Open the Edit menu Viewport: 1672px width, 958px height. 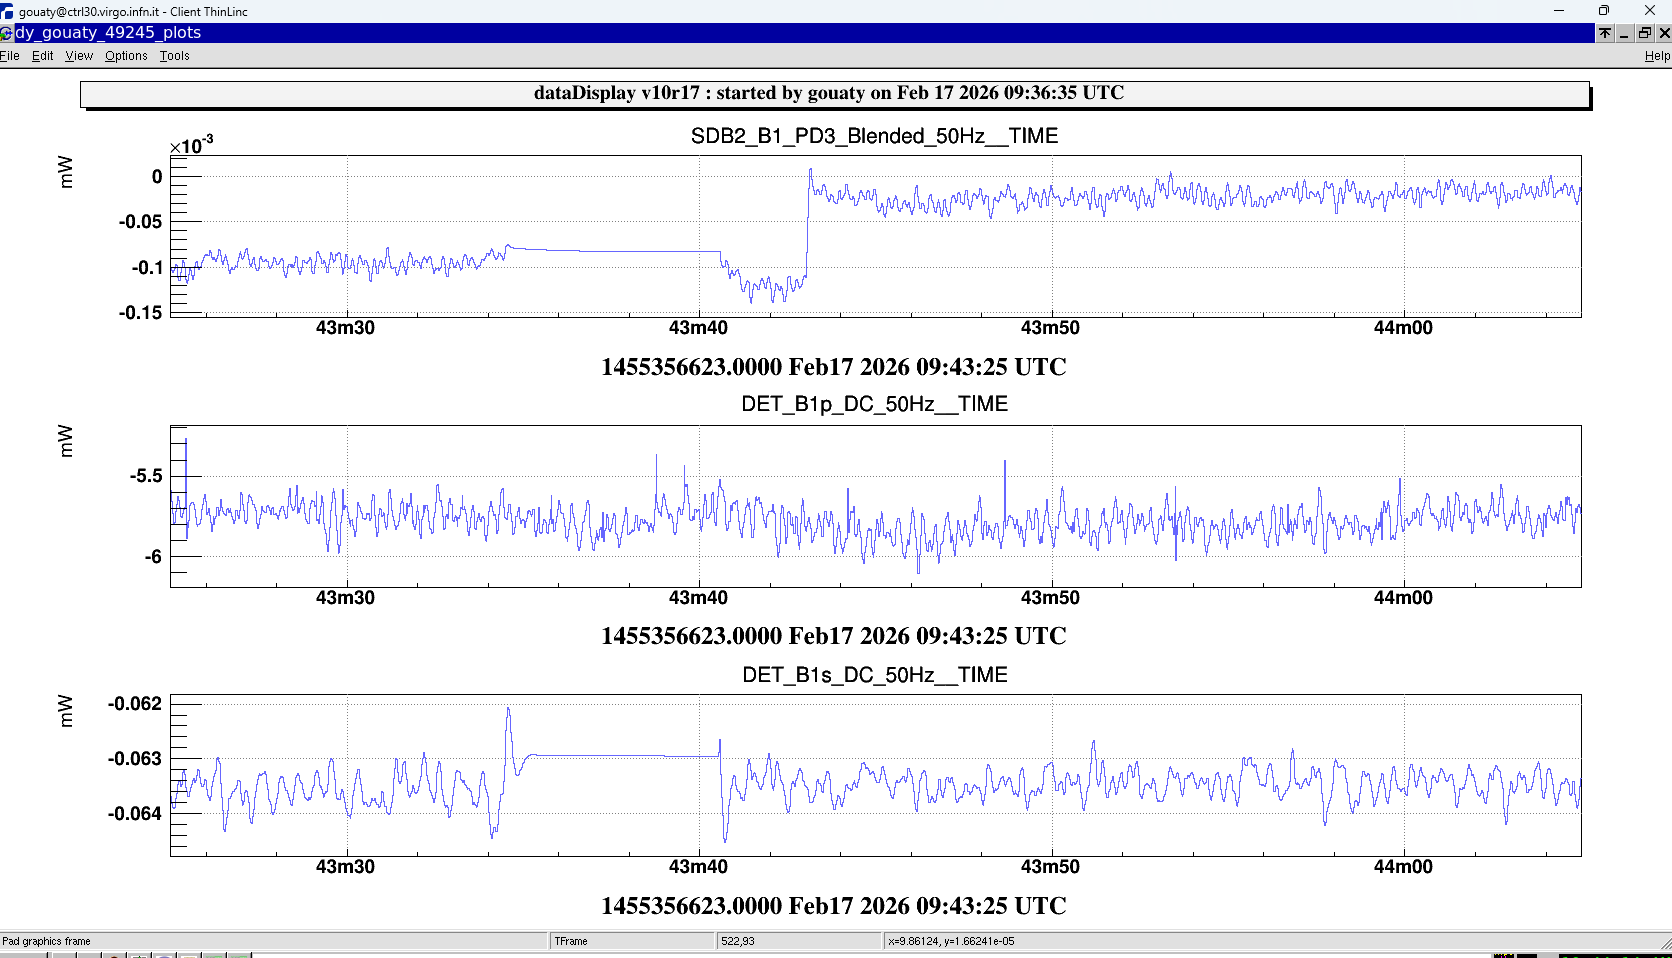[x=42, y=56]
